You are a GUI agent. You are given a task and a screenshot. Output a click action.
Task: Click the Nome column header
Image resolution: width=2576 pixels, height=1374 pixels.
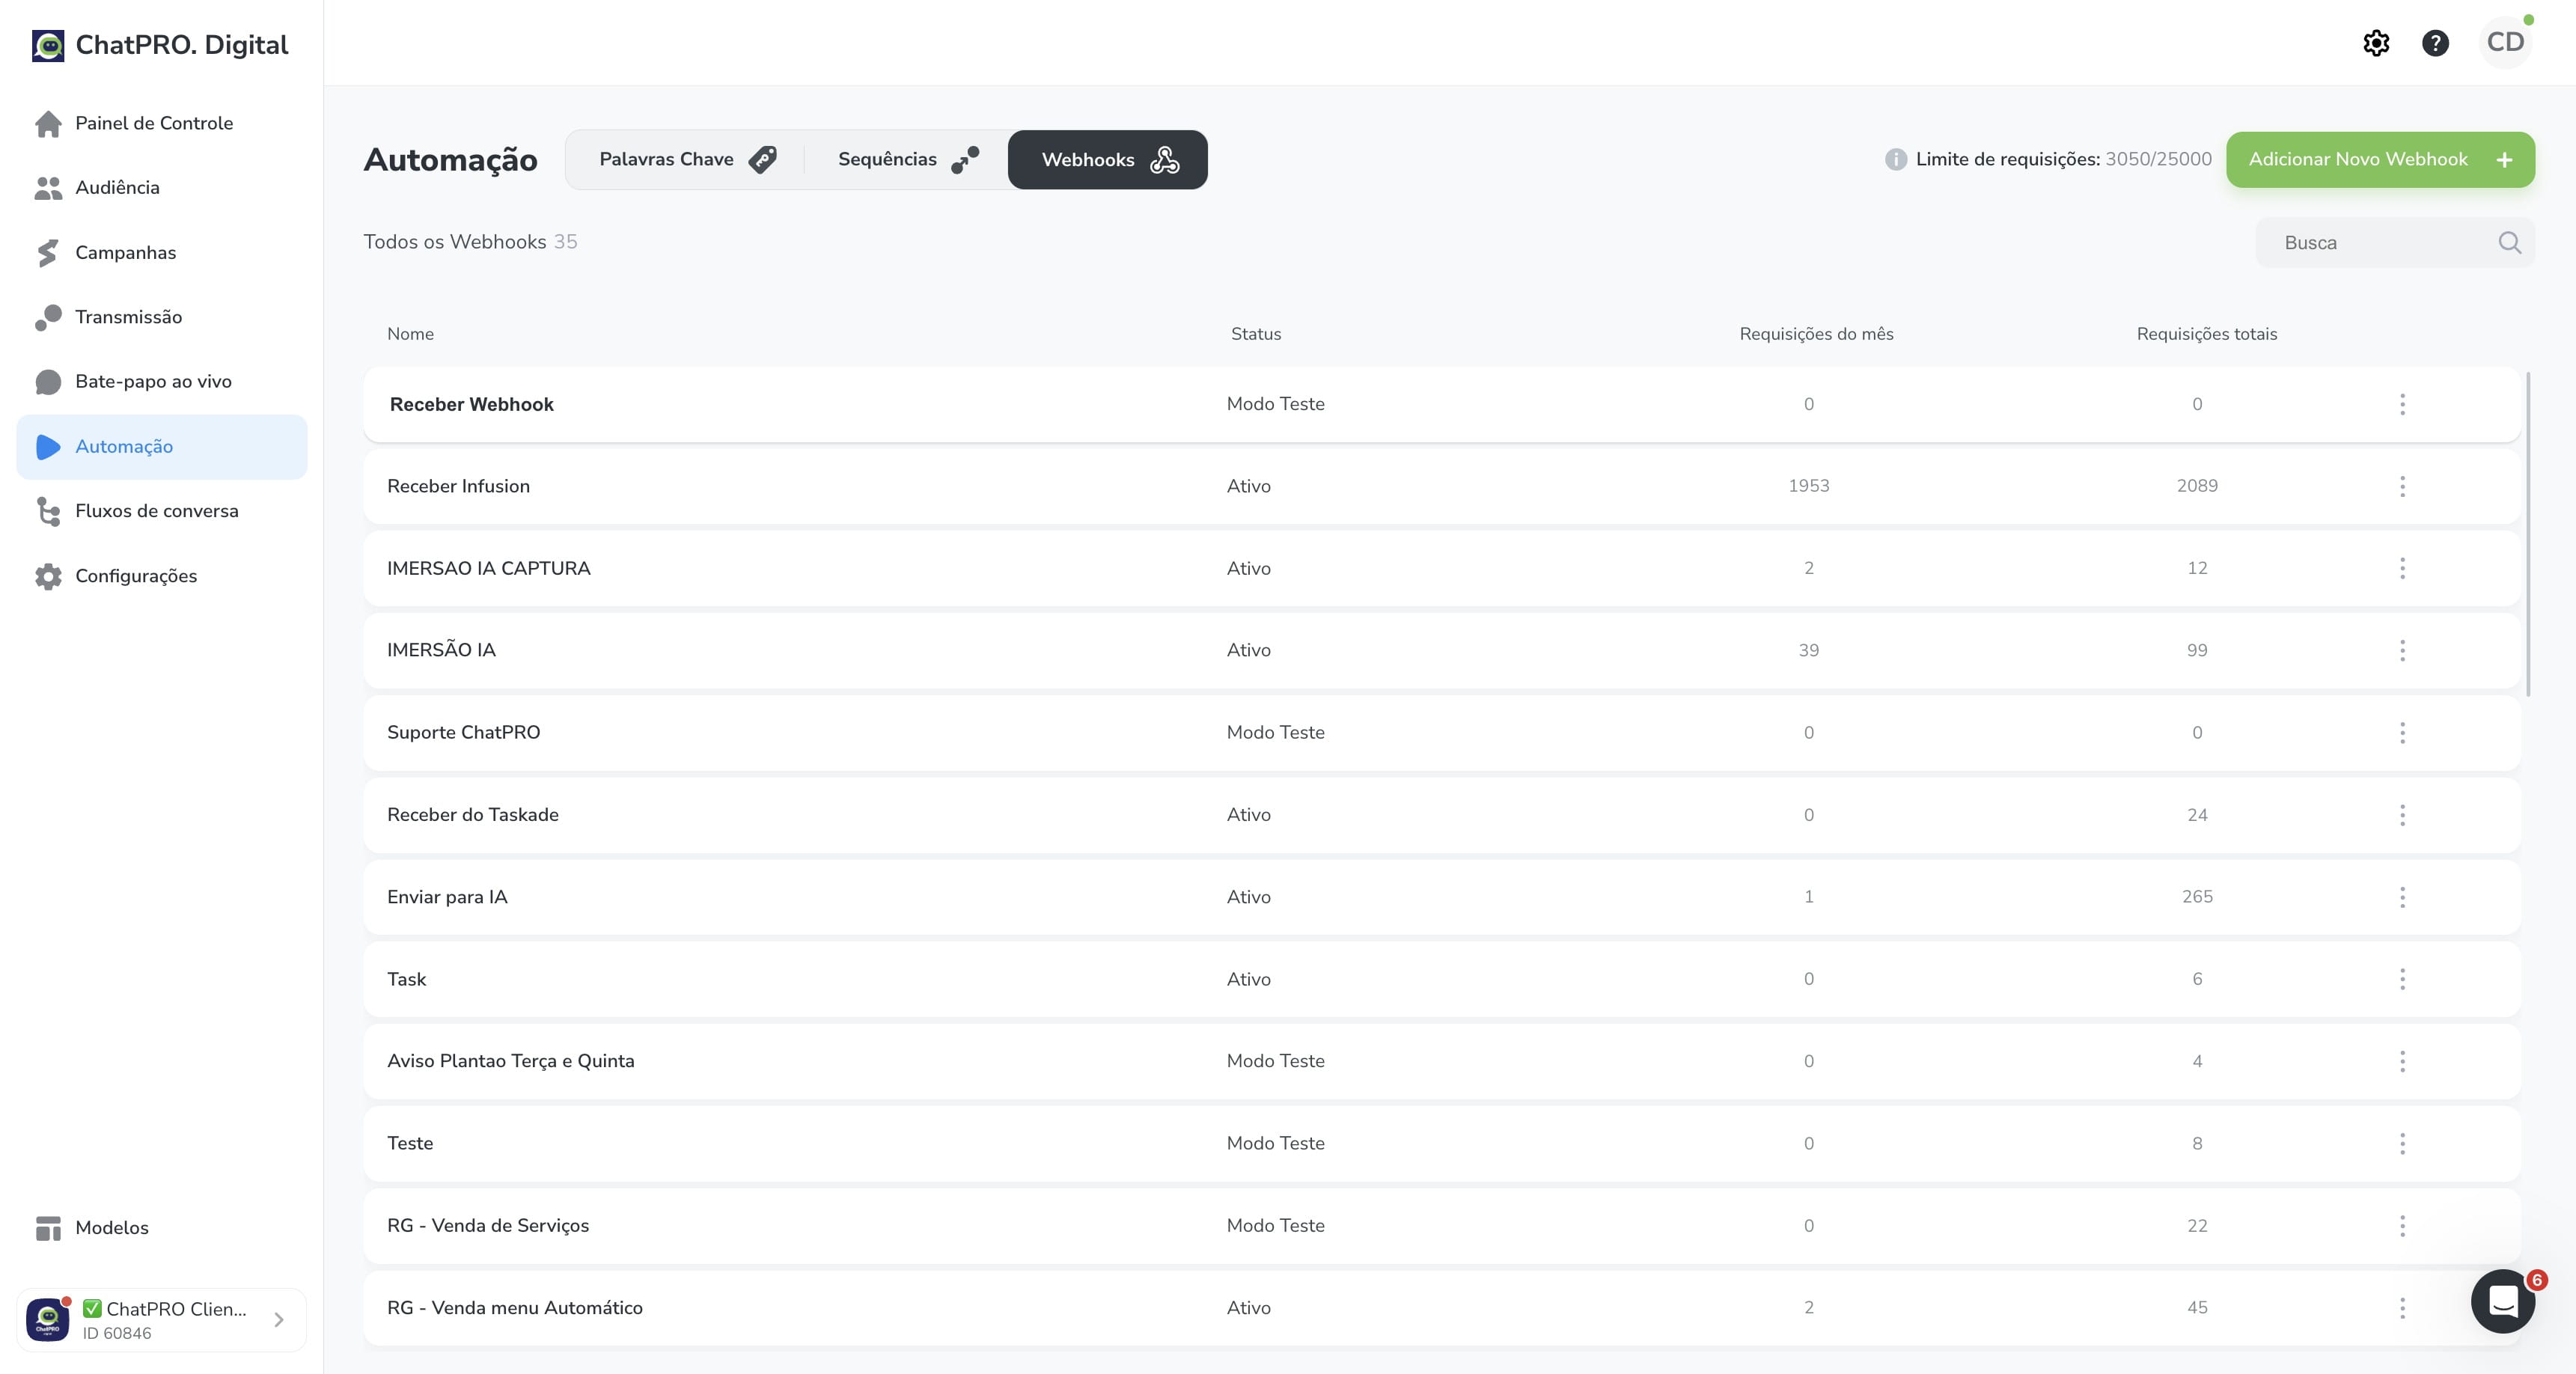coord(410,334)
